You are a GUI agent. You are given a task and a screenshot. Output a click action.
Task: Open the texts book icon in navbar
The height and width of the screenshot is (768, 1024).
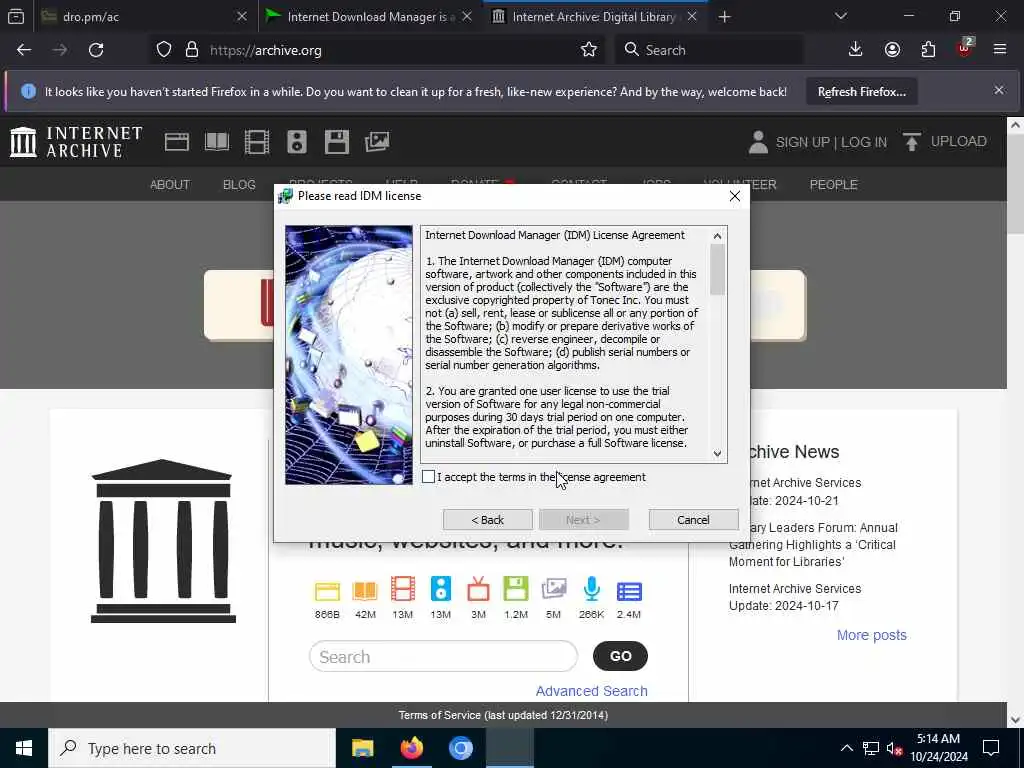coord(217,142)
